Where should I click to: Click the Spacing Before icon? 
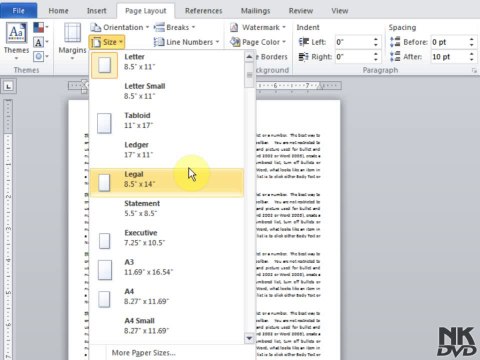[x=395, y=42]
